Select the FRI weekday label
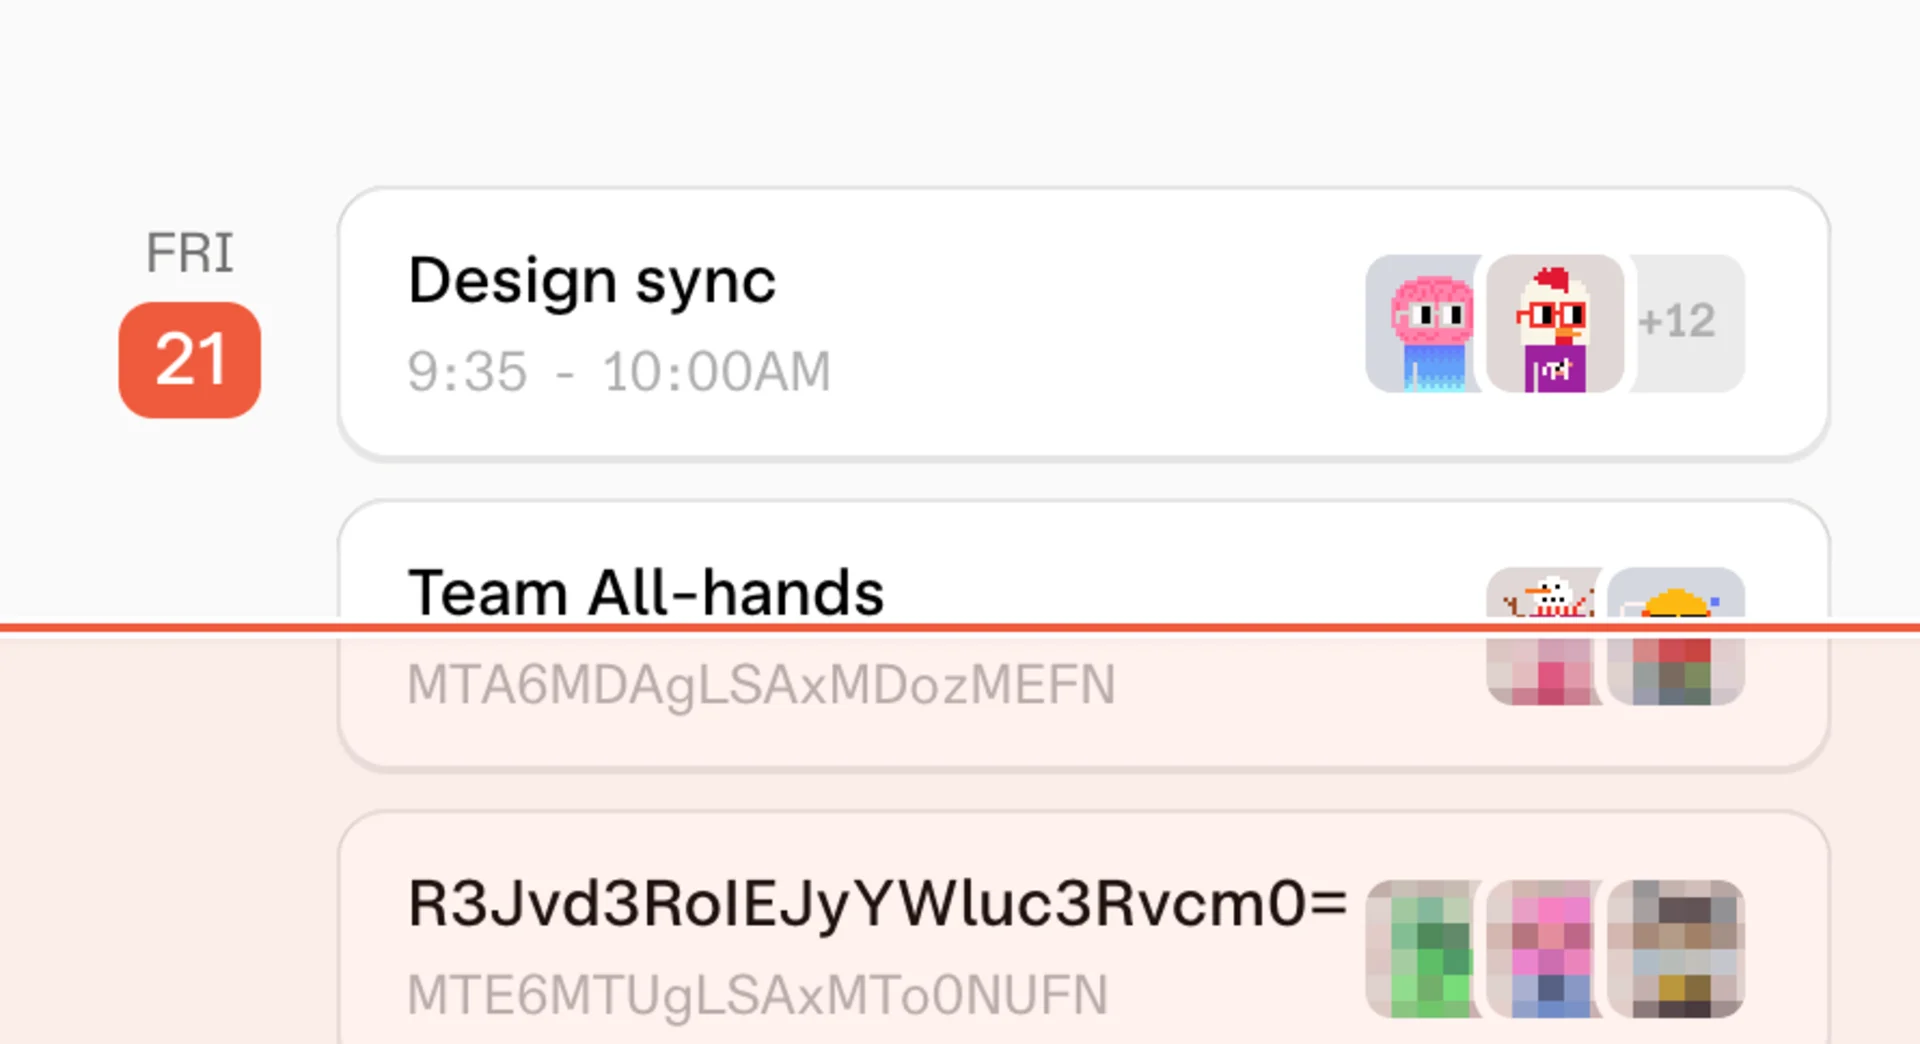Screen dimensions: 1920x1044 tap(191, 253)
